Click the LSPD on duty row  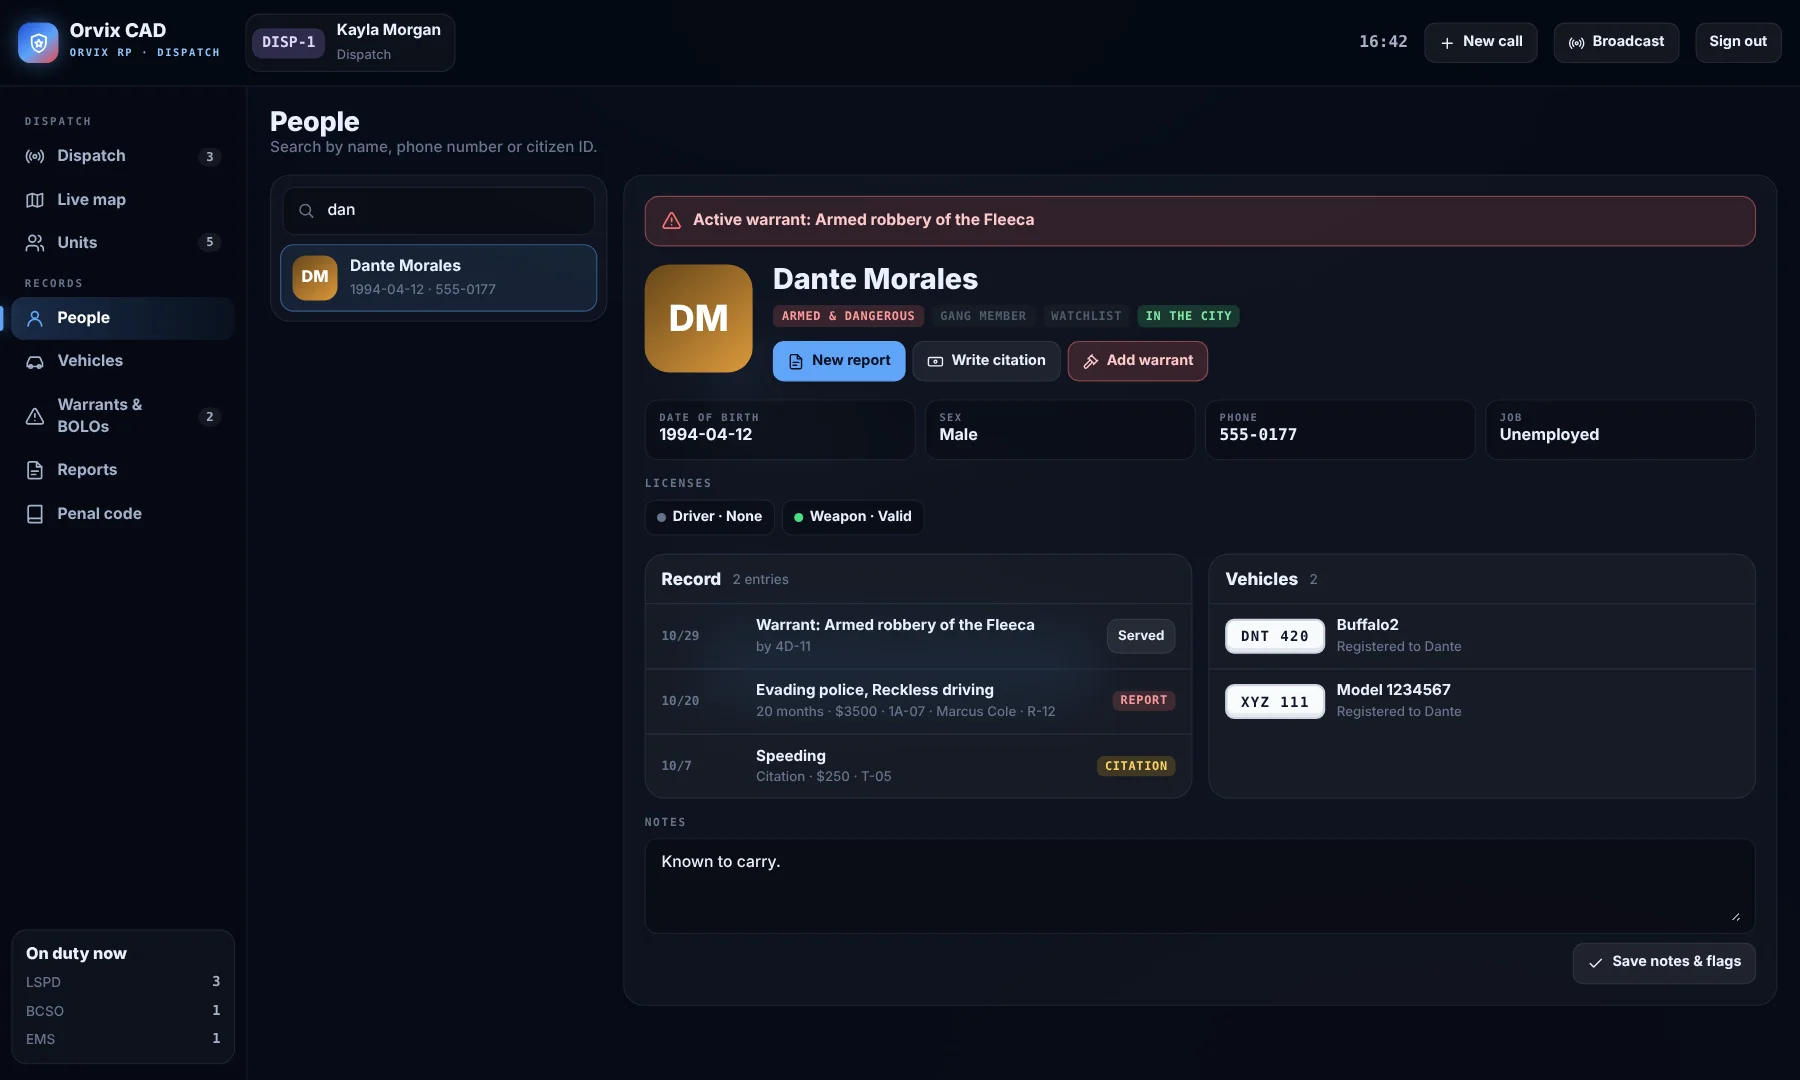pyautogui.click(x=123, y=983)
